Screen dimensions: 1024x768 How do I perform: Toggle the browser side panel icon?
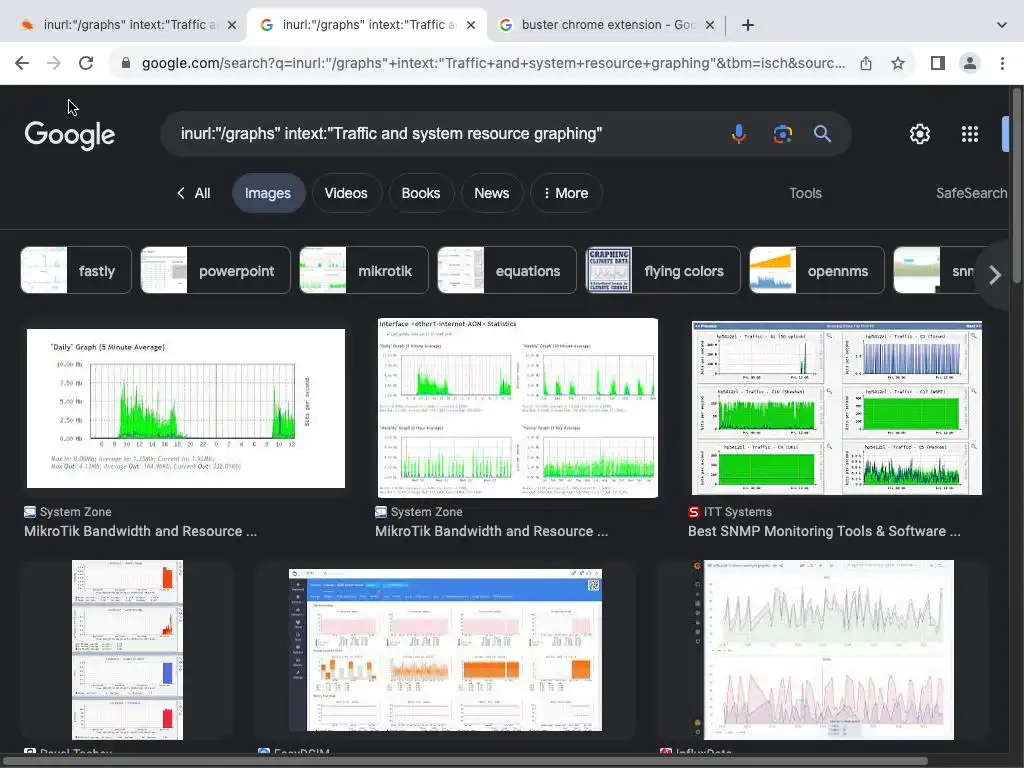click(x=938, y=63)
